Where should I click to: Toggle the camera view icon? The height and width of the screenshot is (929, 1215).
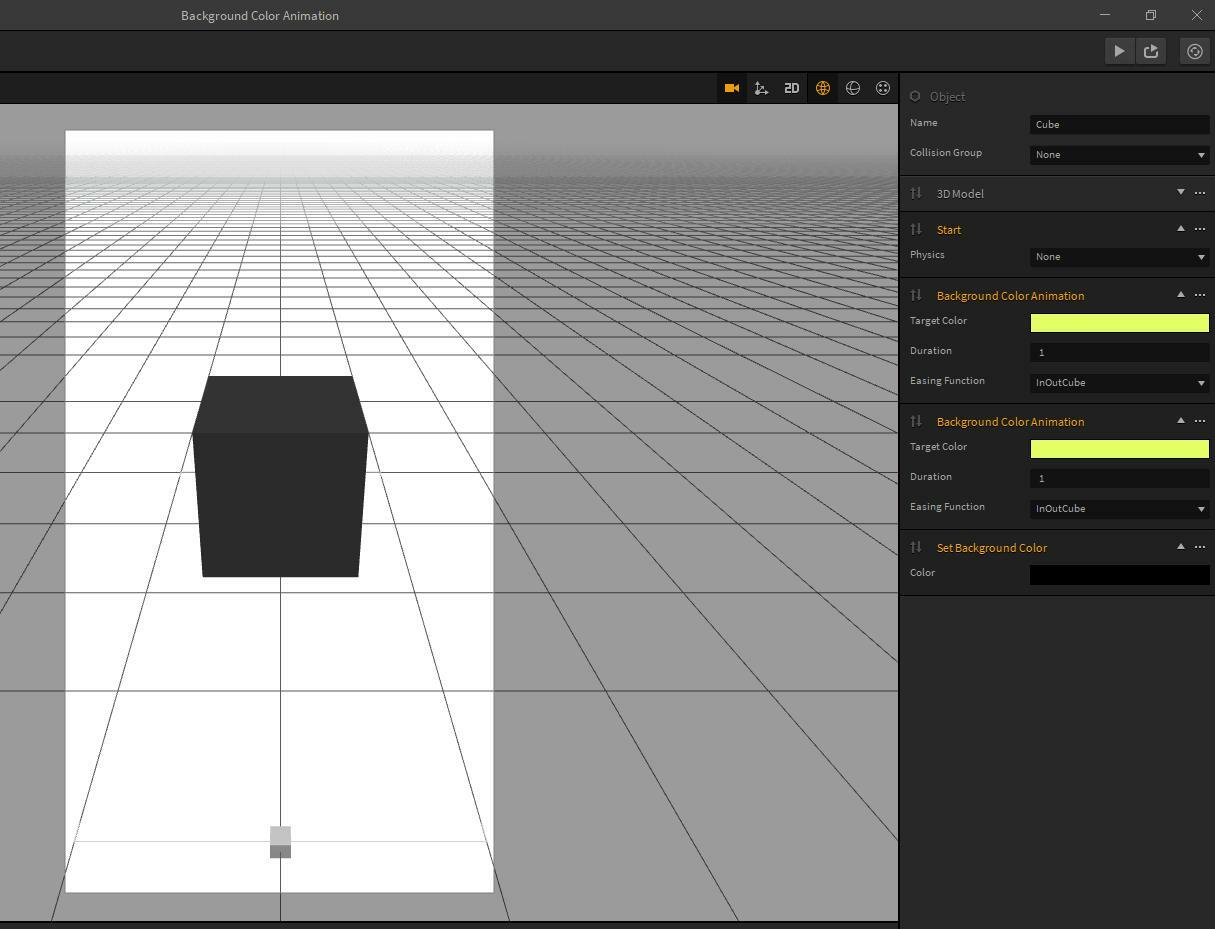[732, 88]
